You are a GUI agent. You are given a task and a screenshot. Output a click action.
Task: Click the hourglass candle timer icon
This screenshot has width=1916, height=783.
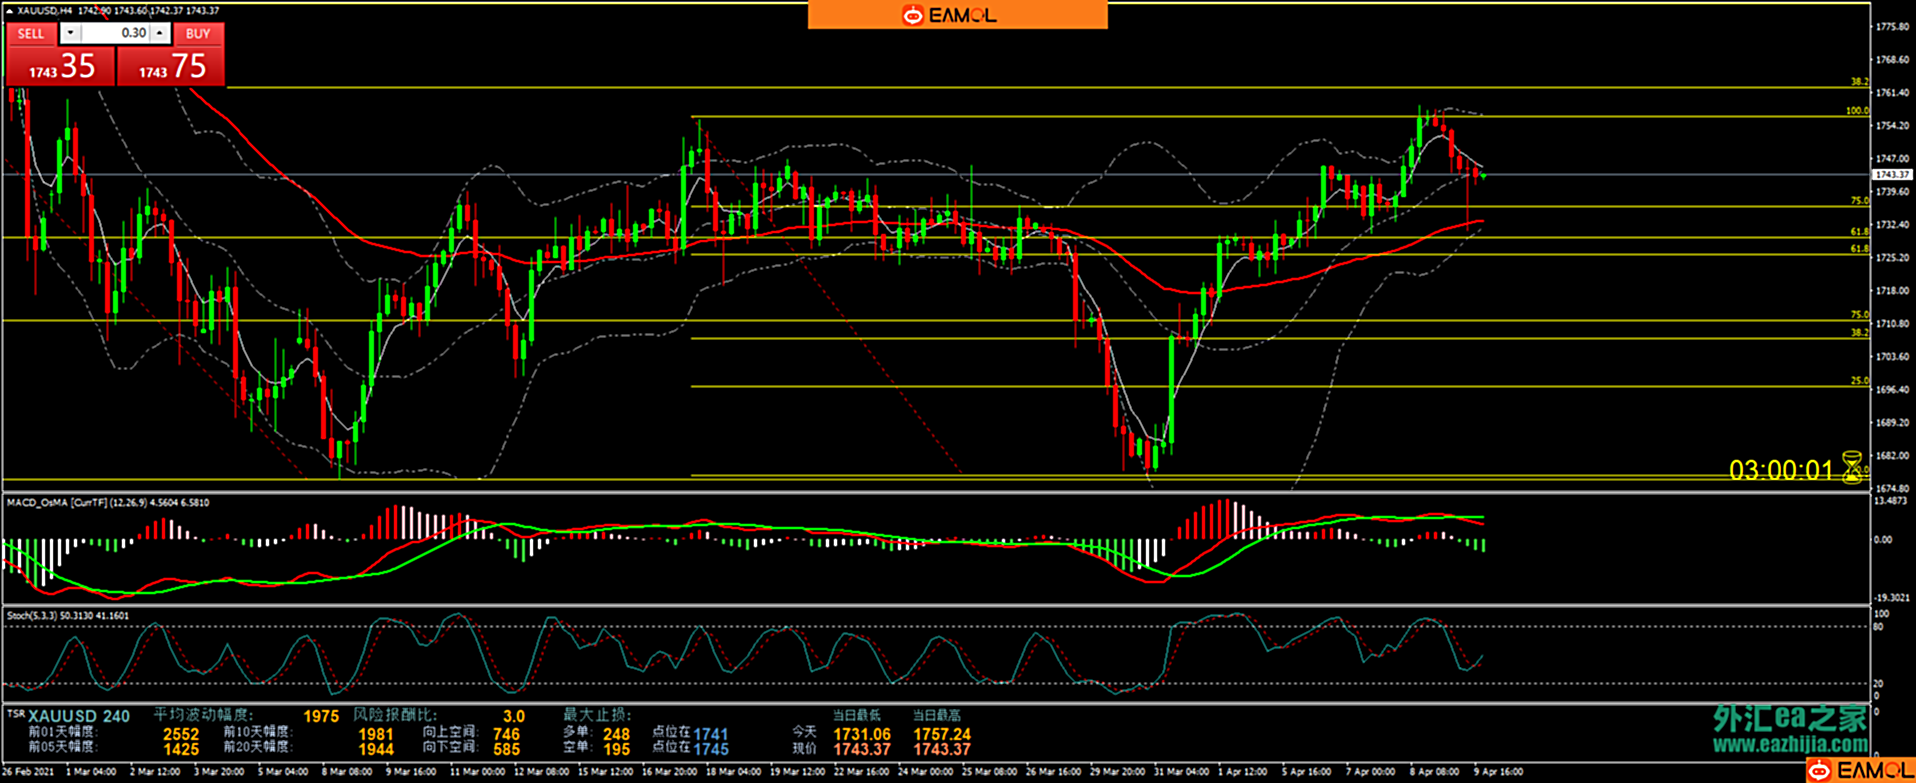[1852, 467]
